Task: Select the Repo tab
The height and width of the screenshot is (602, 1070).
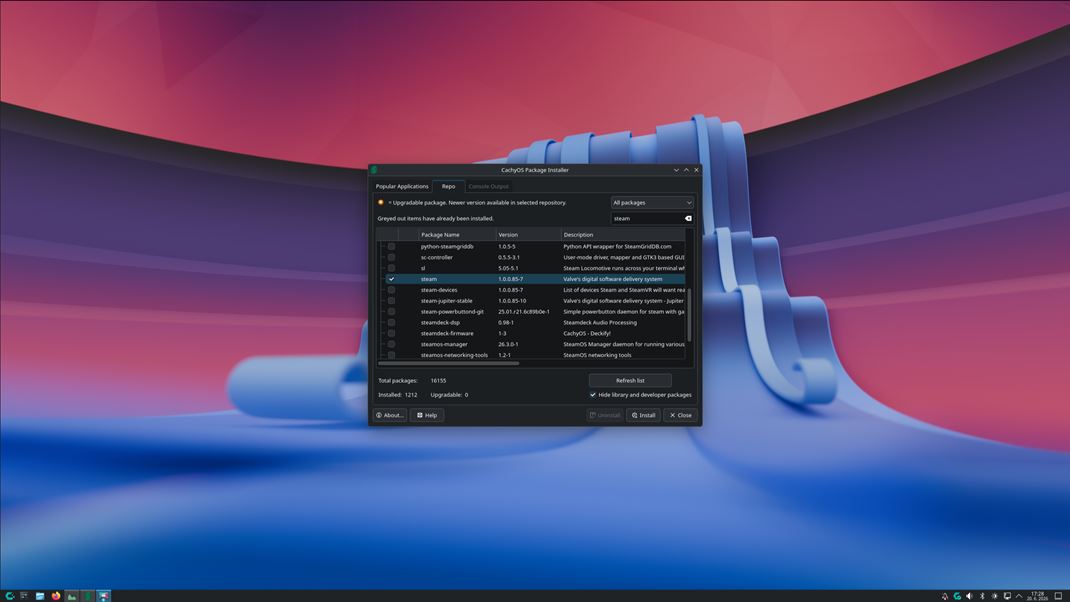Action: coord(448,186)
